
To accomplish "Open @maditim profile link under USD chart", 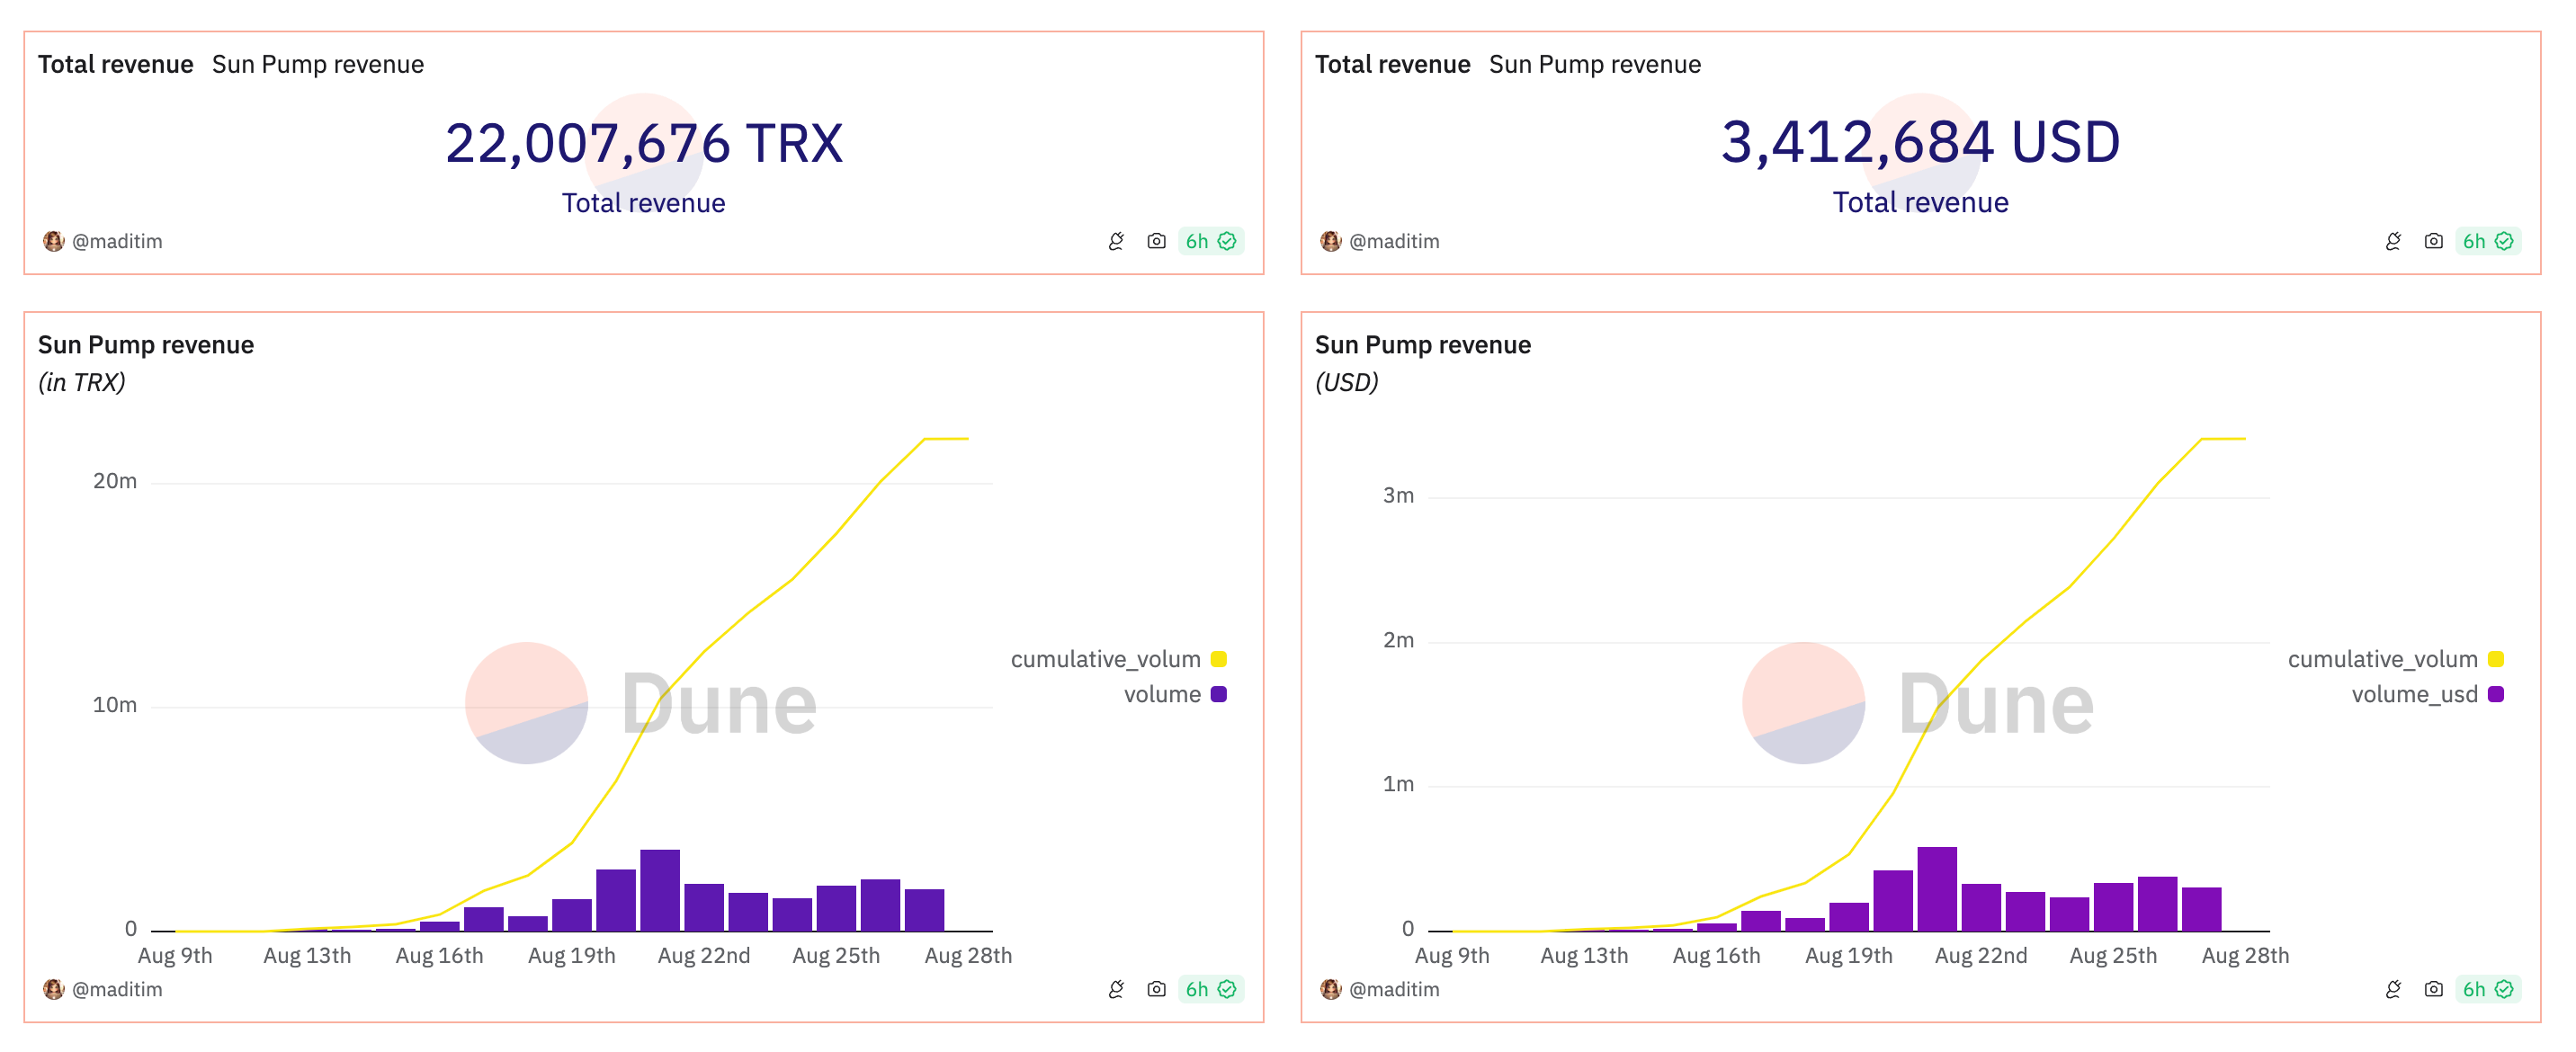I will 1393,989.
